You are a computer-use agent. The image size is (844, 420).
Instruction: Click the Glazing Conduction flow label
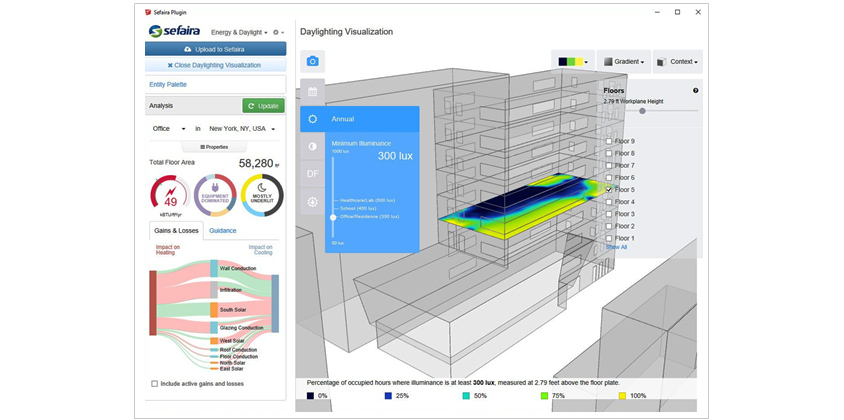tap(242, 327)
